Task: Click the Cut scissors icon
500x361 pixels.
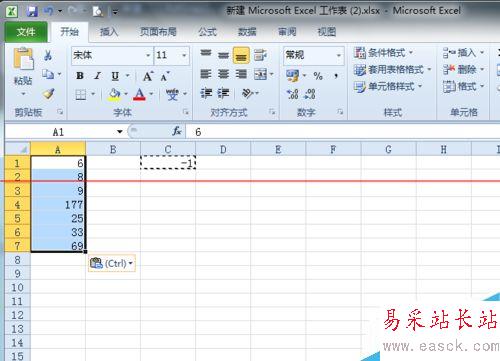Action: click(48, 55)
